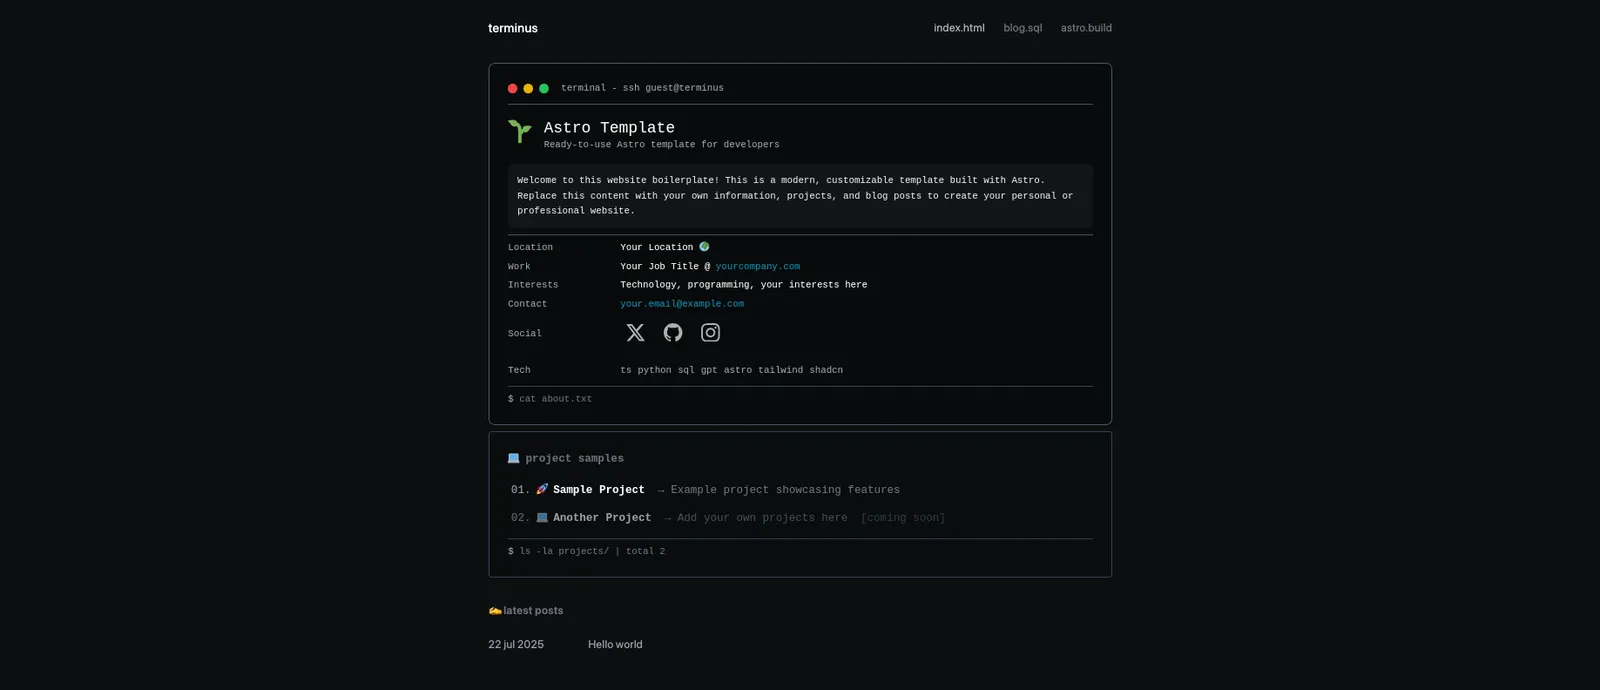This screenshot has height=690, width=1600.
Task: Click the yellow terminal window dot
Action: pos(528,89)
